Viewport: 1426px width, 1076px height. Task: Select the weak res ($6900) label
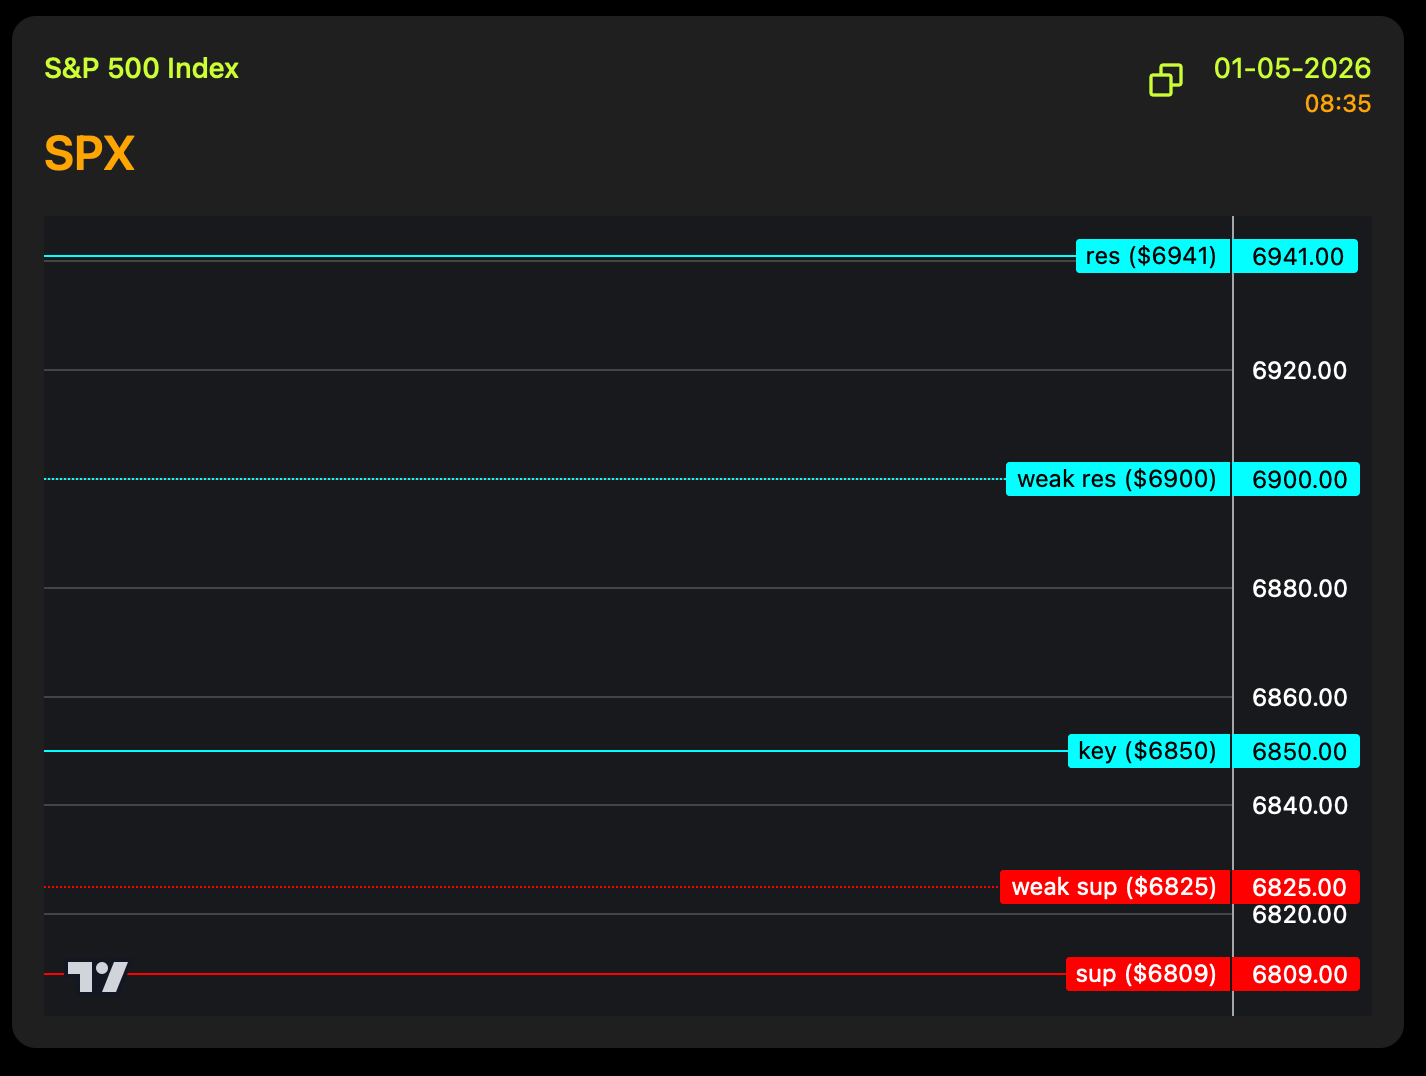(x=1116, y=479)
